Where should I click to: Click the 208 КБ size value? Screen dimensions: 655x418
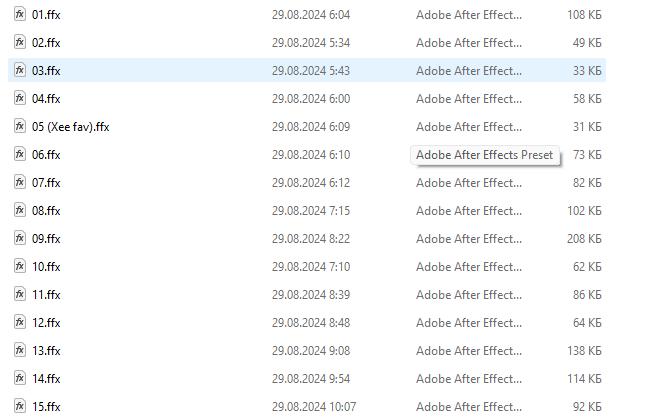tap(584, 238)
